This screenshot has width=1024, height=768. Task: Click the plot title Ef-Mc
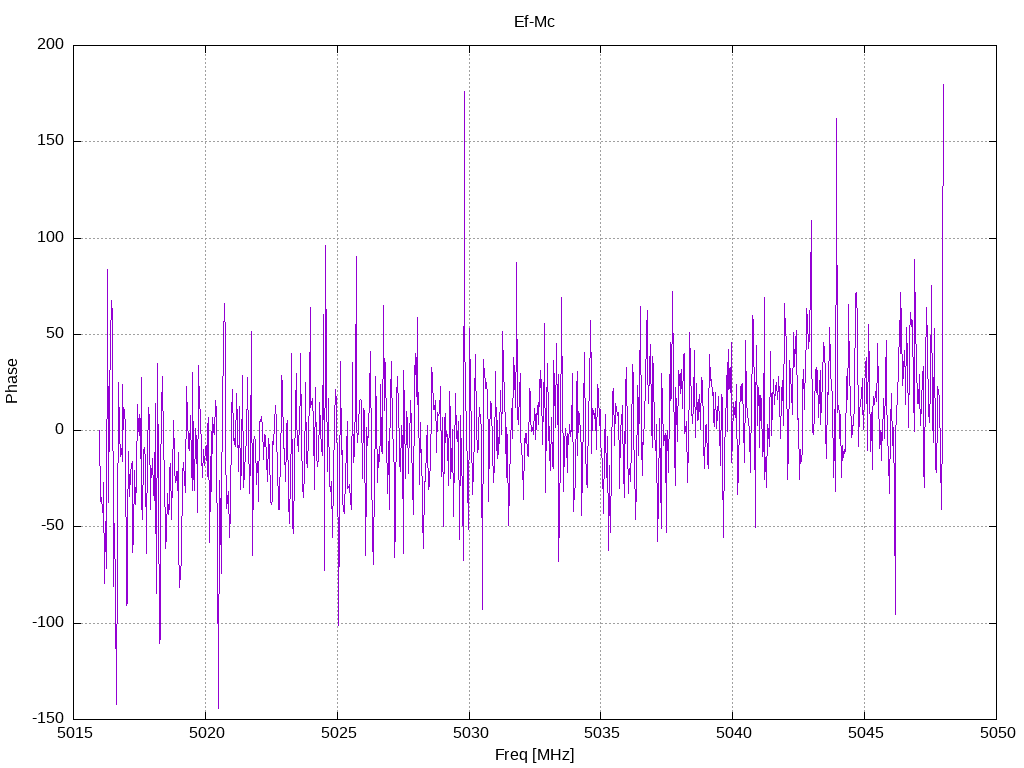coord(534,22)
